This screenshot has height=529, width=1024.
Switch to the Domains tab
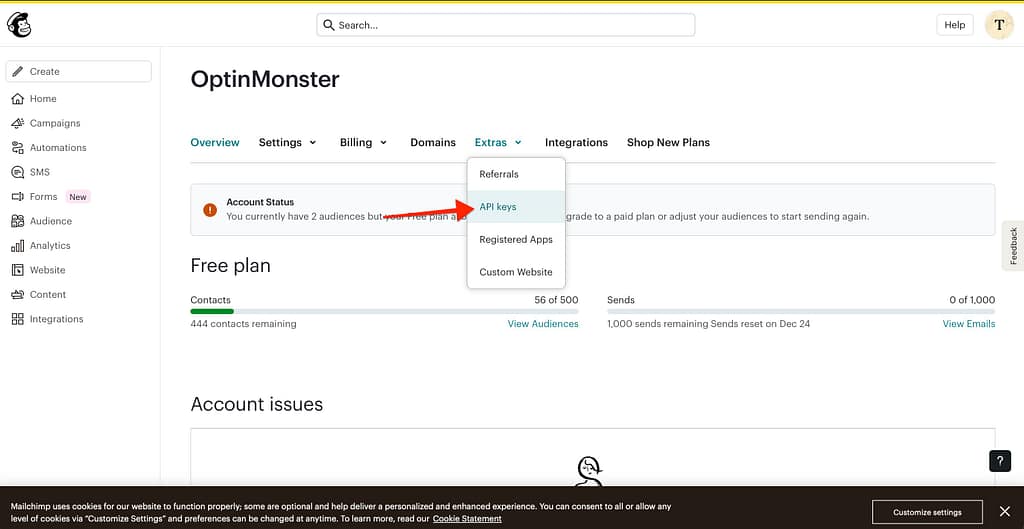tap(433, 142)
